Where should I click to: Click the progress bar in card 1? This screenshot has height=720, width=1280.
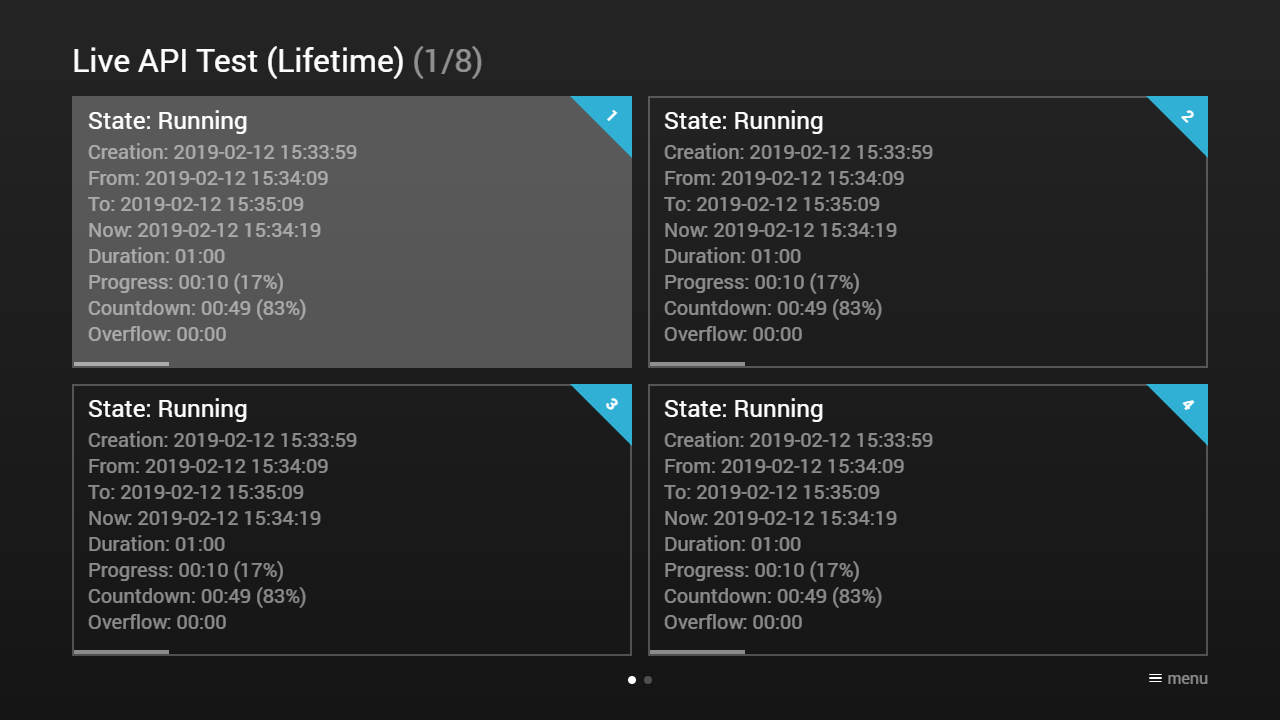[121, 364]
